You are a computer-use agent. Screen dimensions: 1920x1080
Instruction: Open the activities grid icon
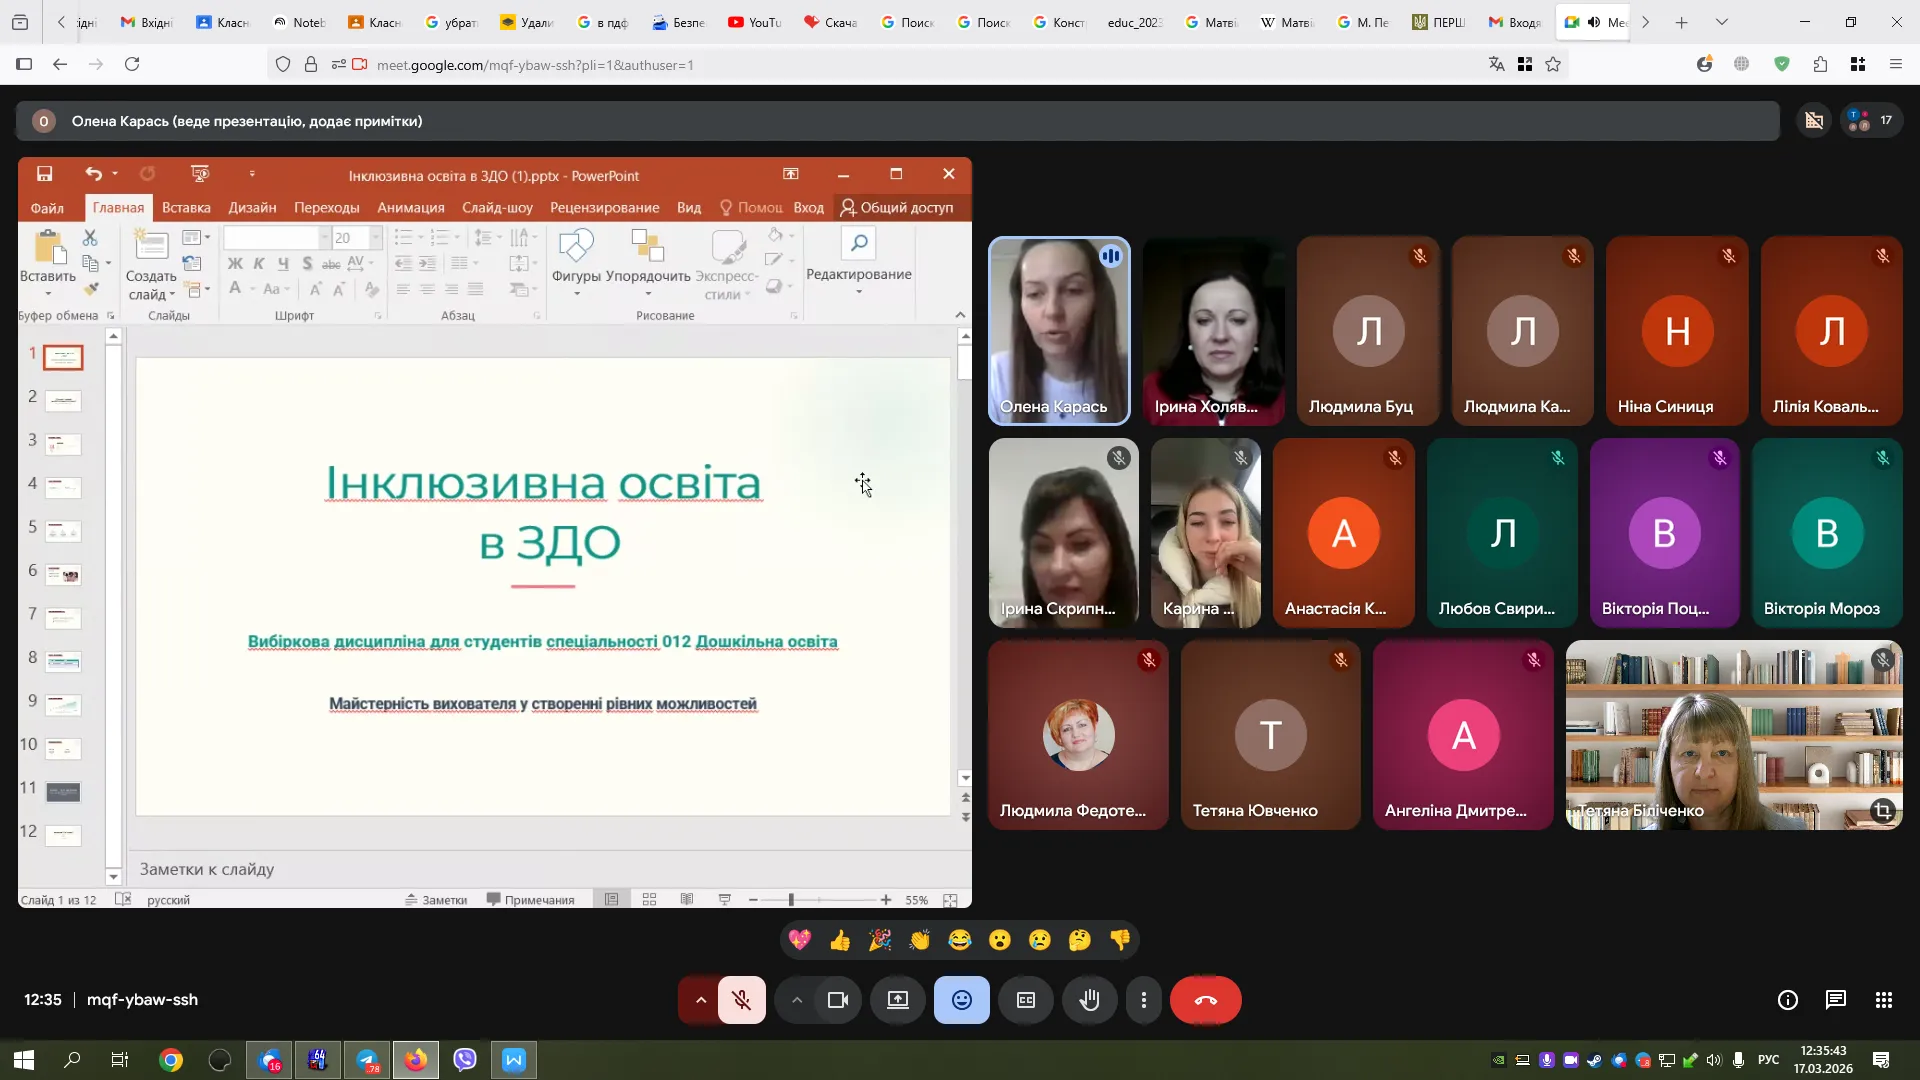coord(1883,1000)
